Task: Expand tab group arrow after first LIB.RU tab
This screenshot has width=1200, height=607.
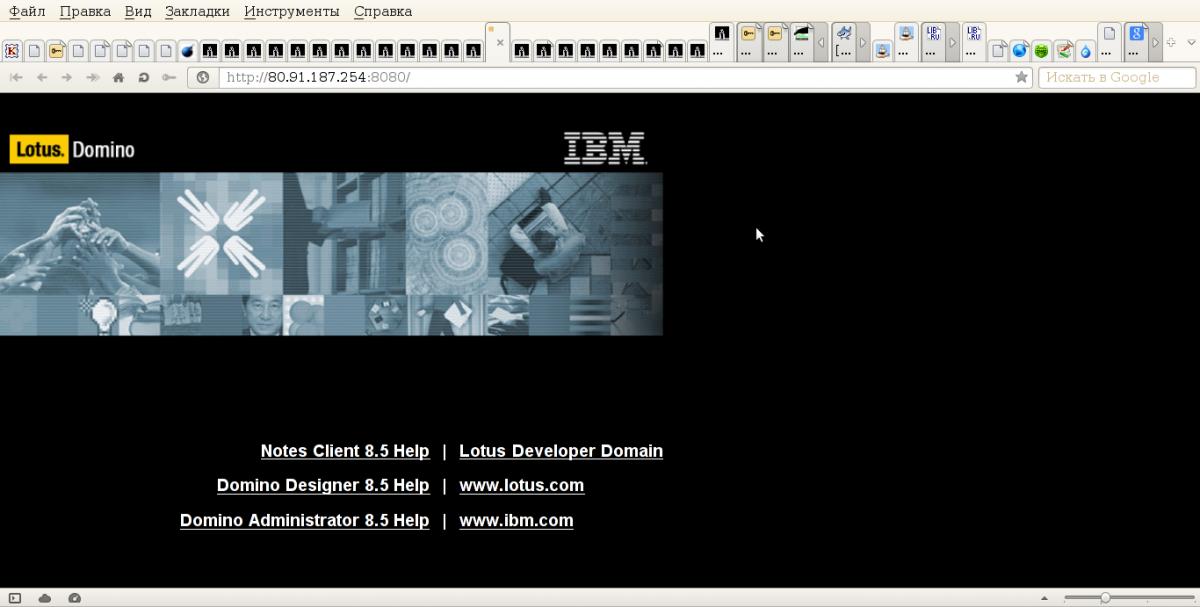Action: pos(952,43)
